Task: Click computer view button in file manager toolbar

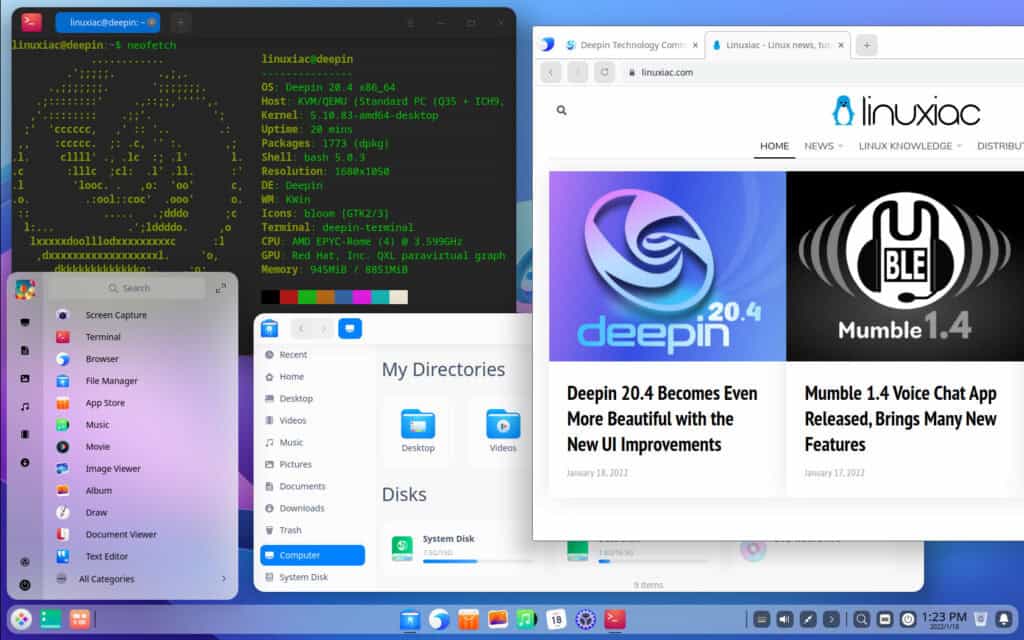Action: coord(350,328)
